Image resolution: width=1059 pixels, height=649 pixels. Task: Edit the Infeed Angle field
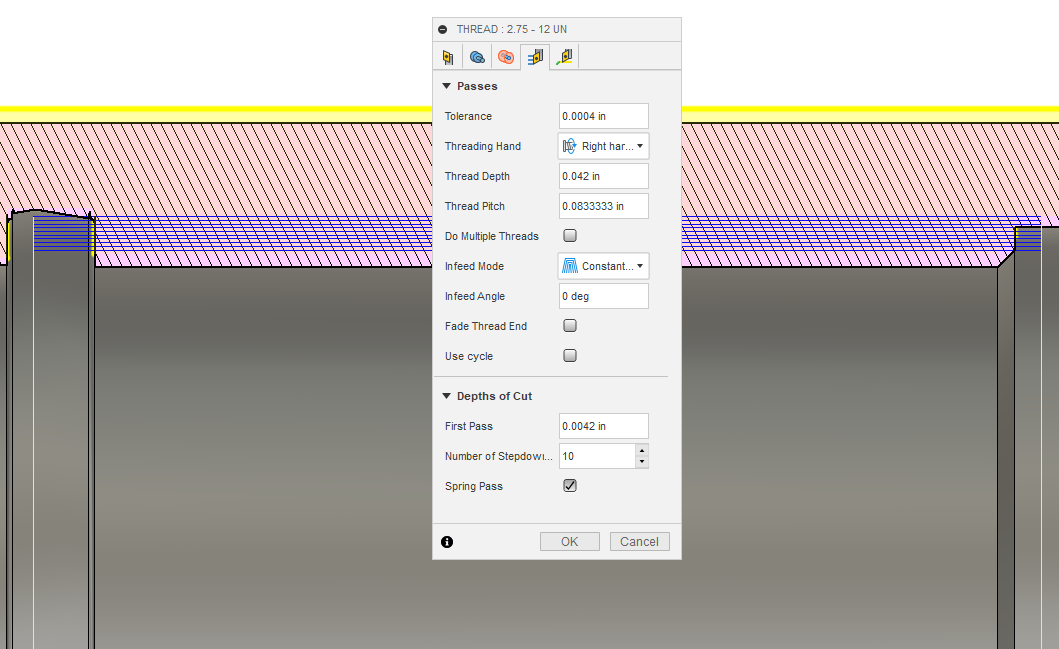click(x=604, y=296)
